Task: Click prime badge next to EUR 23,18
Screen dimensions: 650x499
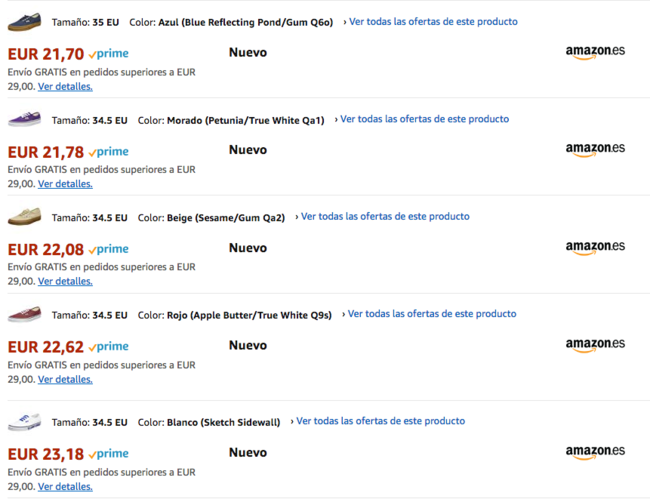Action: (x=109, y=454)
